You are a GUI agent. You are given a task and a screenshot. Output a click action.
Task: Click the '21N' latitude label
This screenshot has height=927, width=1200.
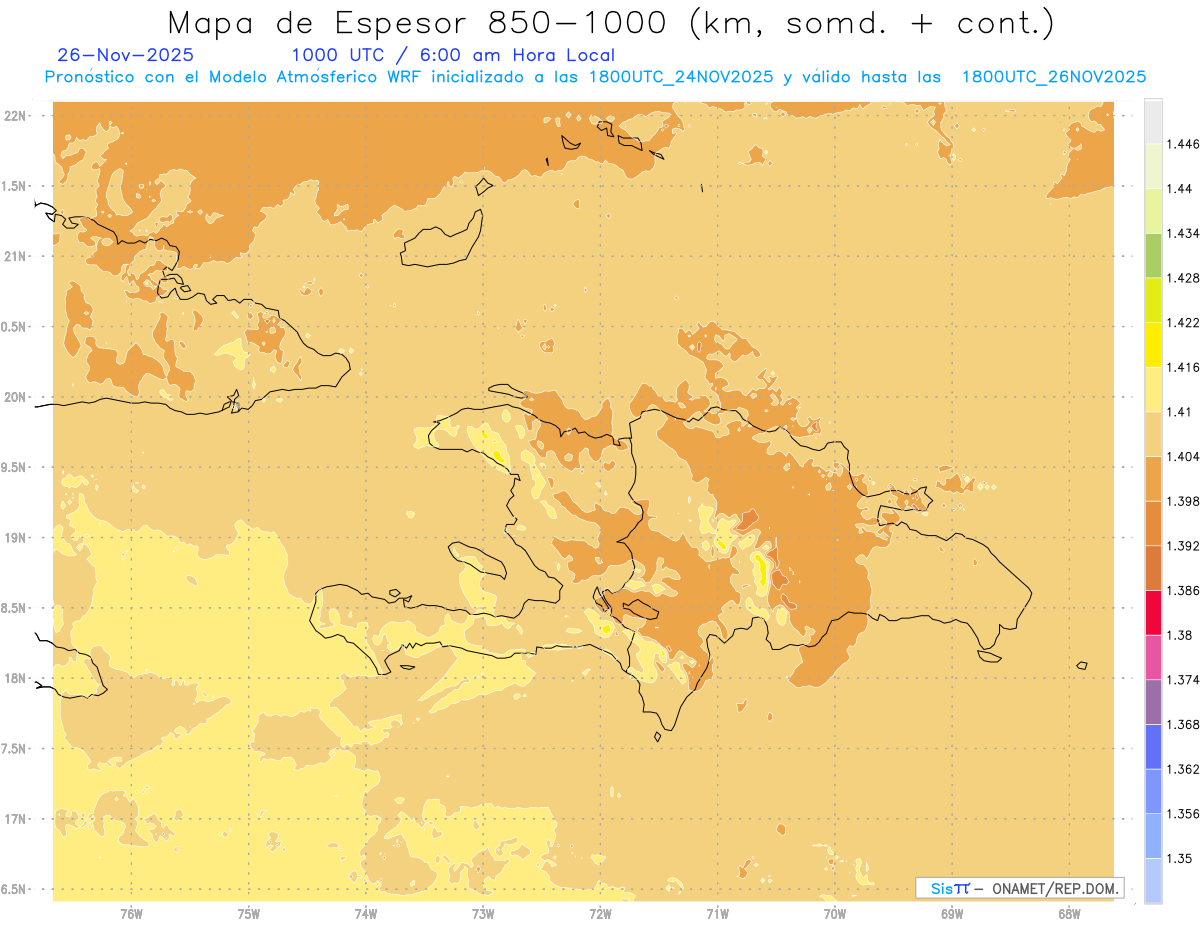point(15,257)
